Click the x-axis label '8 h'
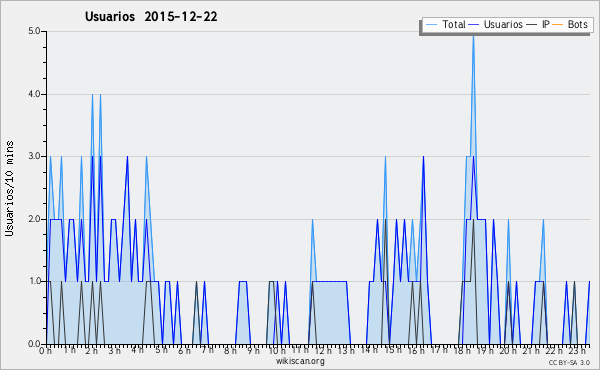 (230, 351)
